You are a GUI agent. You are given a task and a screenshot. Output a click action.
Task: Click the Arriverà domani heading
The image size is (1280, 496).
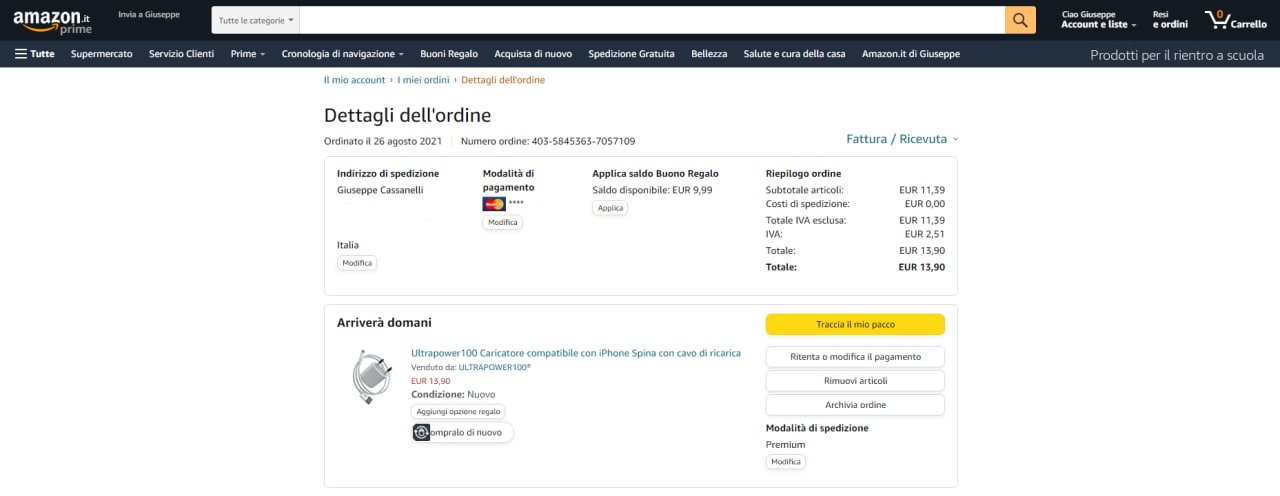pyautogui.click(x=384, y=322)
